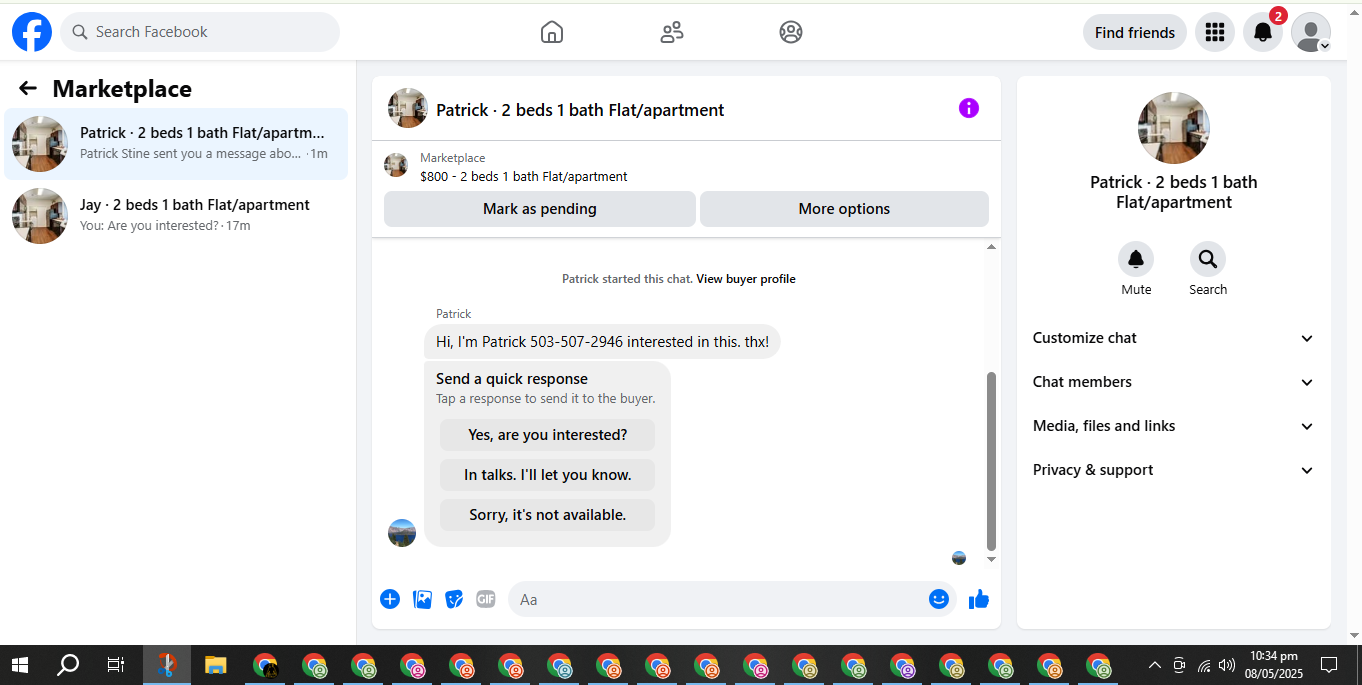Click the listing thumbnail beside Marketplace label
This screenshot has height=685, width=1362.
tap(396, 165)
